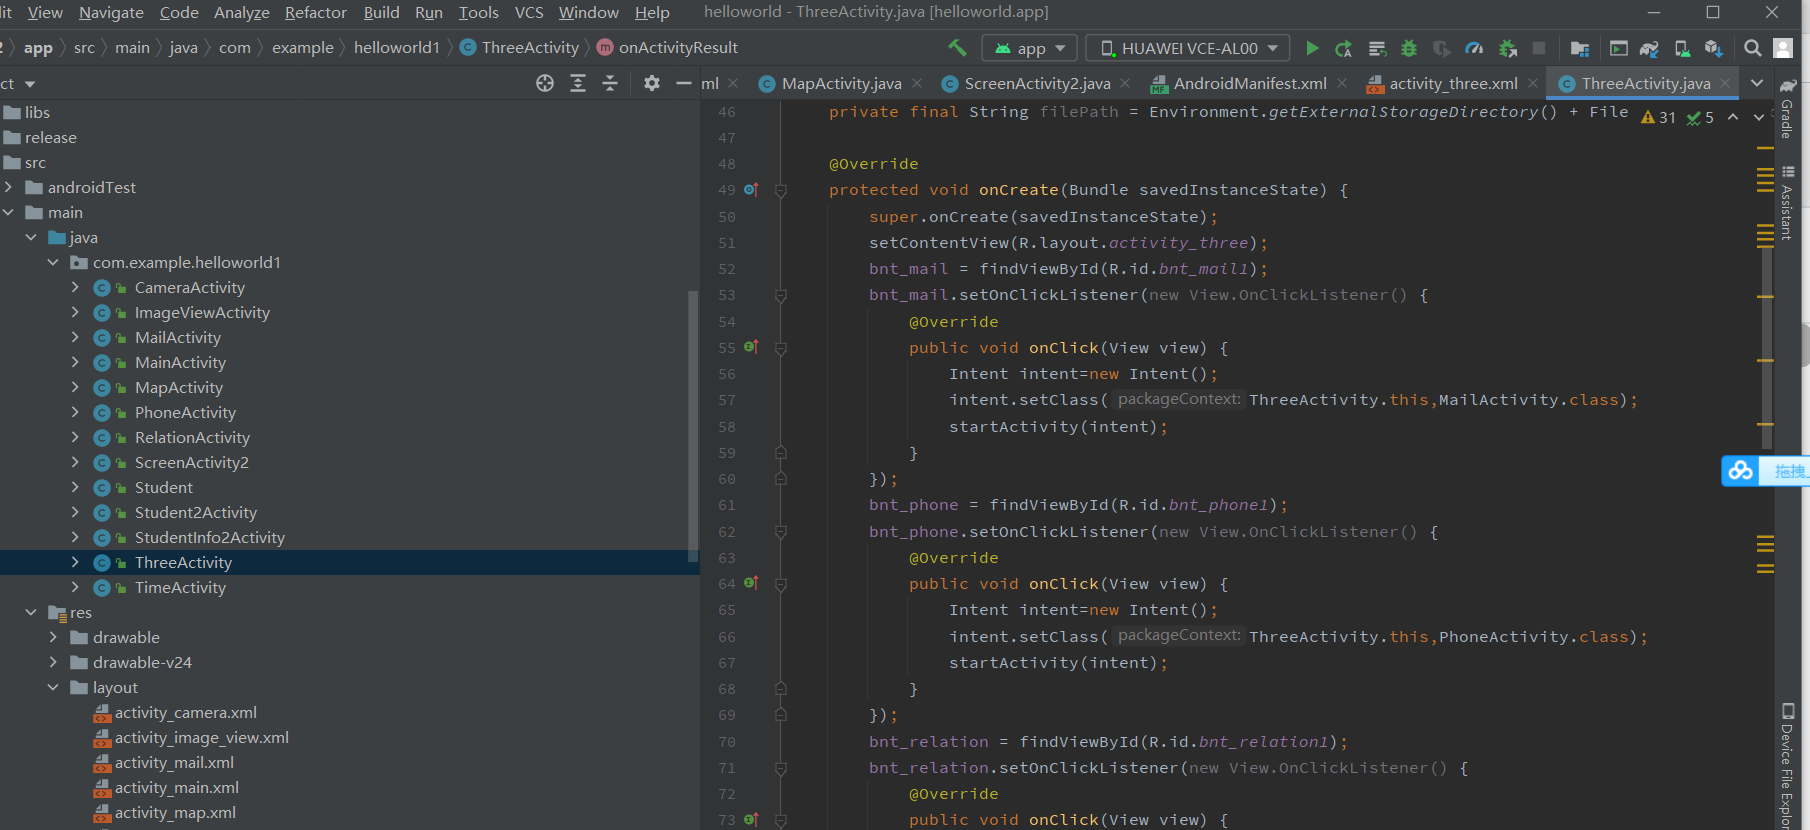Viewport: 1810px width, 830px height.
Task: Open the Profile app gauge icon
Action: click(x=1474, y=48)
